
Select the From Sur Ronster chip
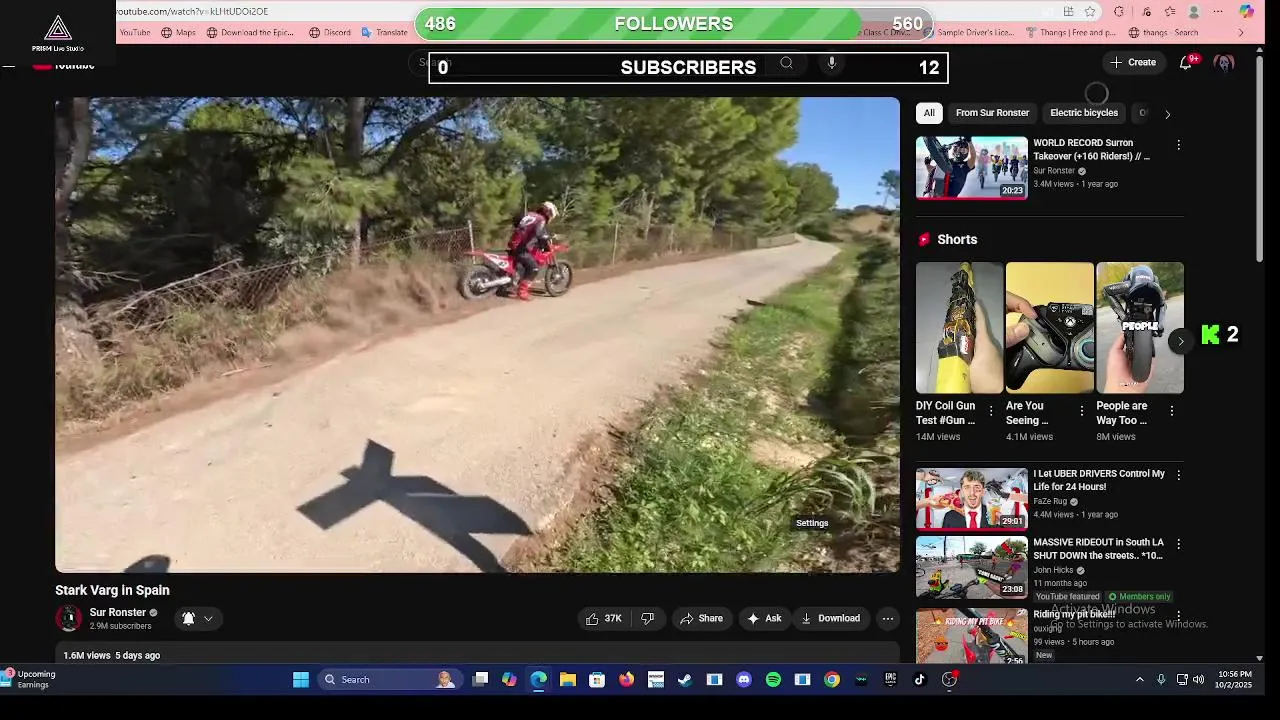pos(992,113)
